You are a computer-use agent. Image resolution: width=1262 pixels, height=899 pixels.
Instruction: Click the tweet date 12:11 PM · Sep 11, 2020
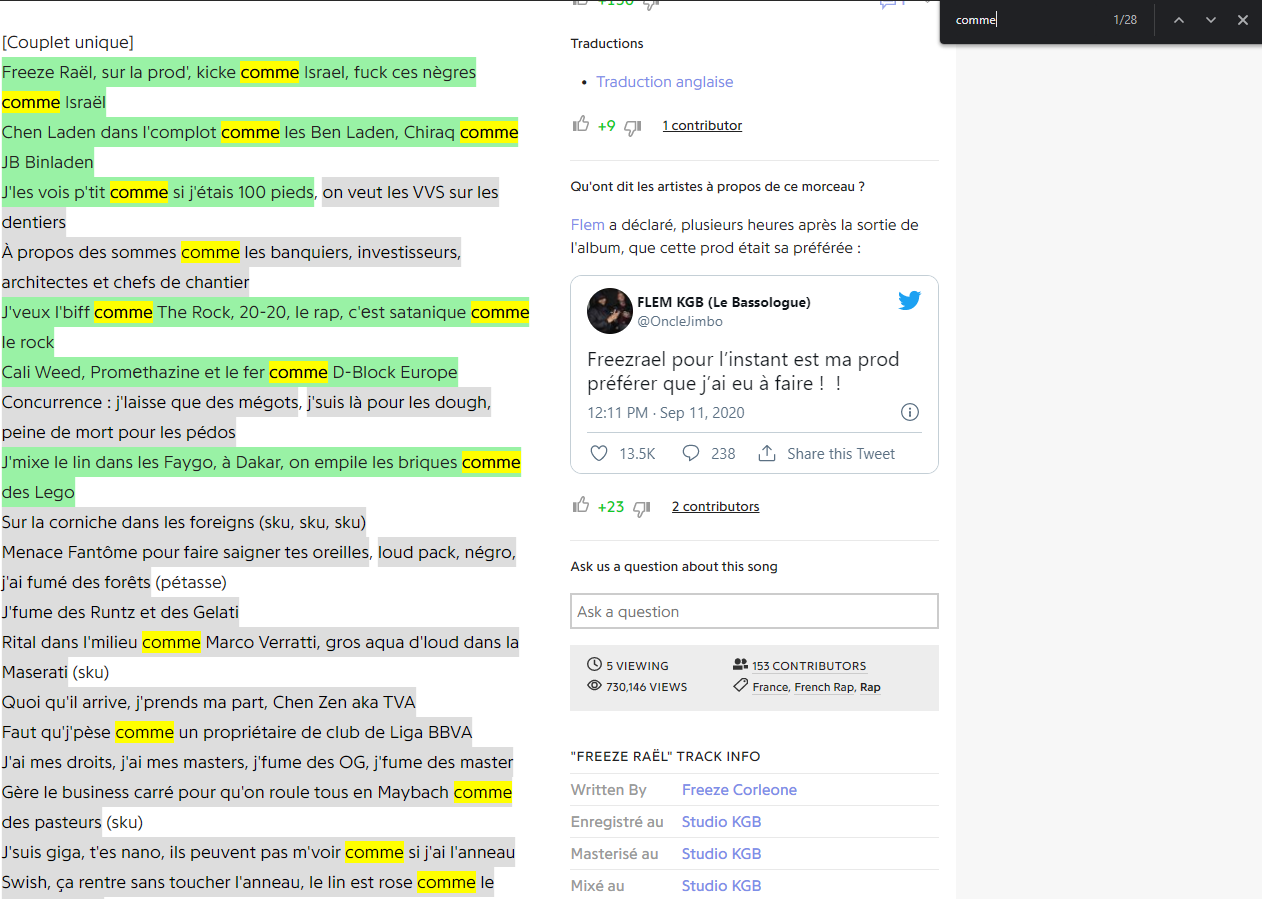(x=666, y=413)
